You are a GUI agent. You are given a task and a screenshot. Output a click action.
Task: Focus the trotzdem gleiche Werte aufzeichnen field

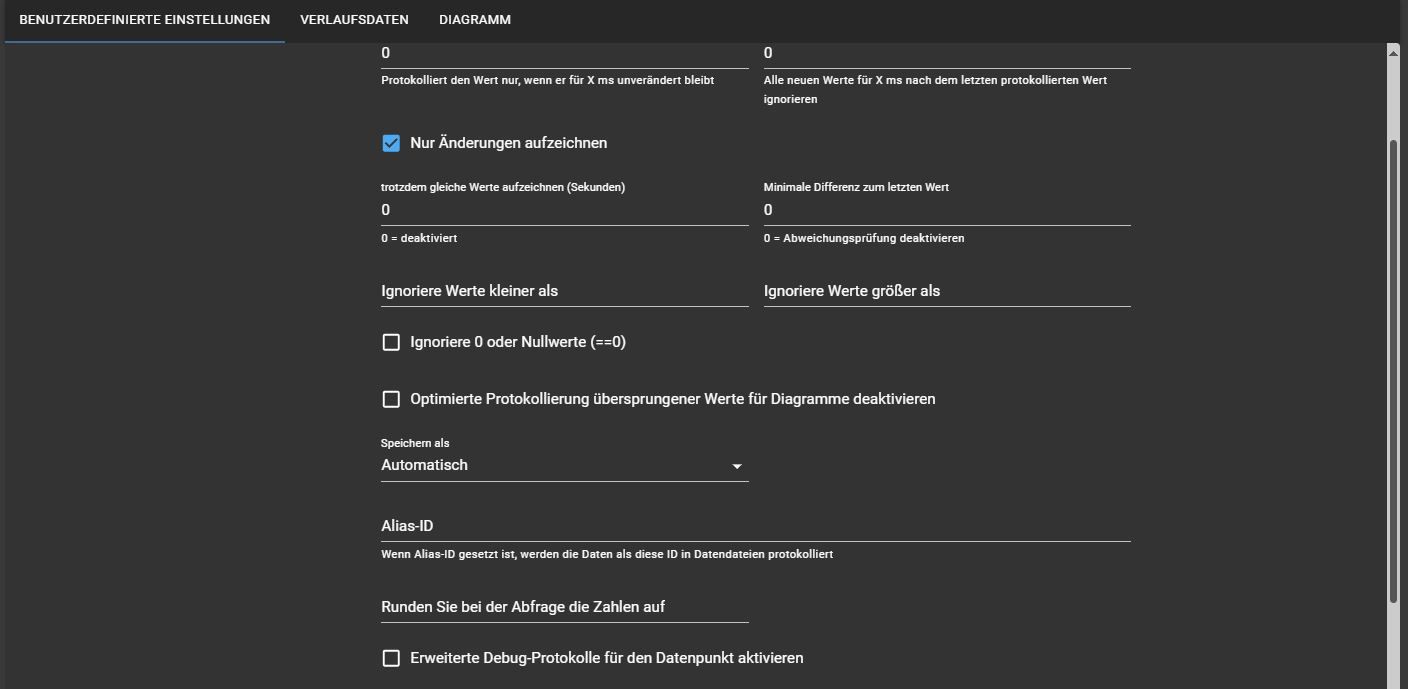coord(564,210)
